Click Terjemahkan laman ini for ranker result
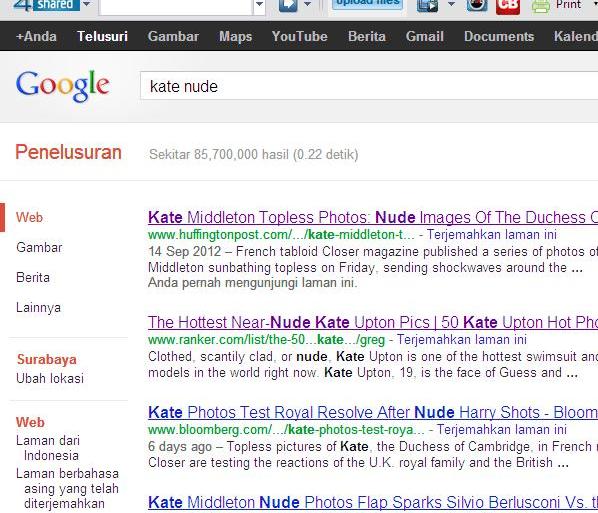This screenshot has height=513, width=598. click(x=462, y=339)
